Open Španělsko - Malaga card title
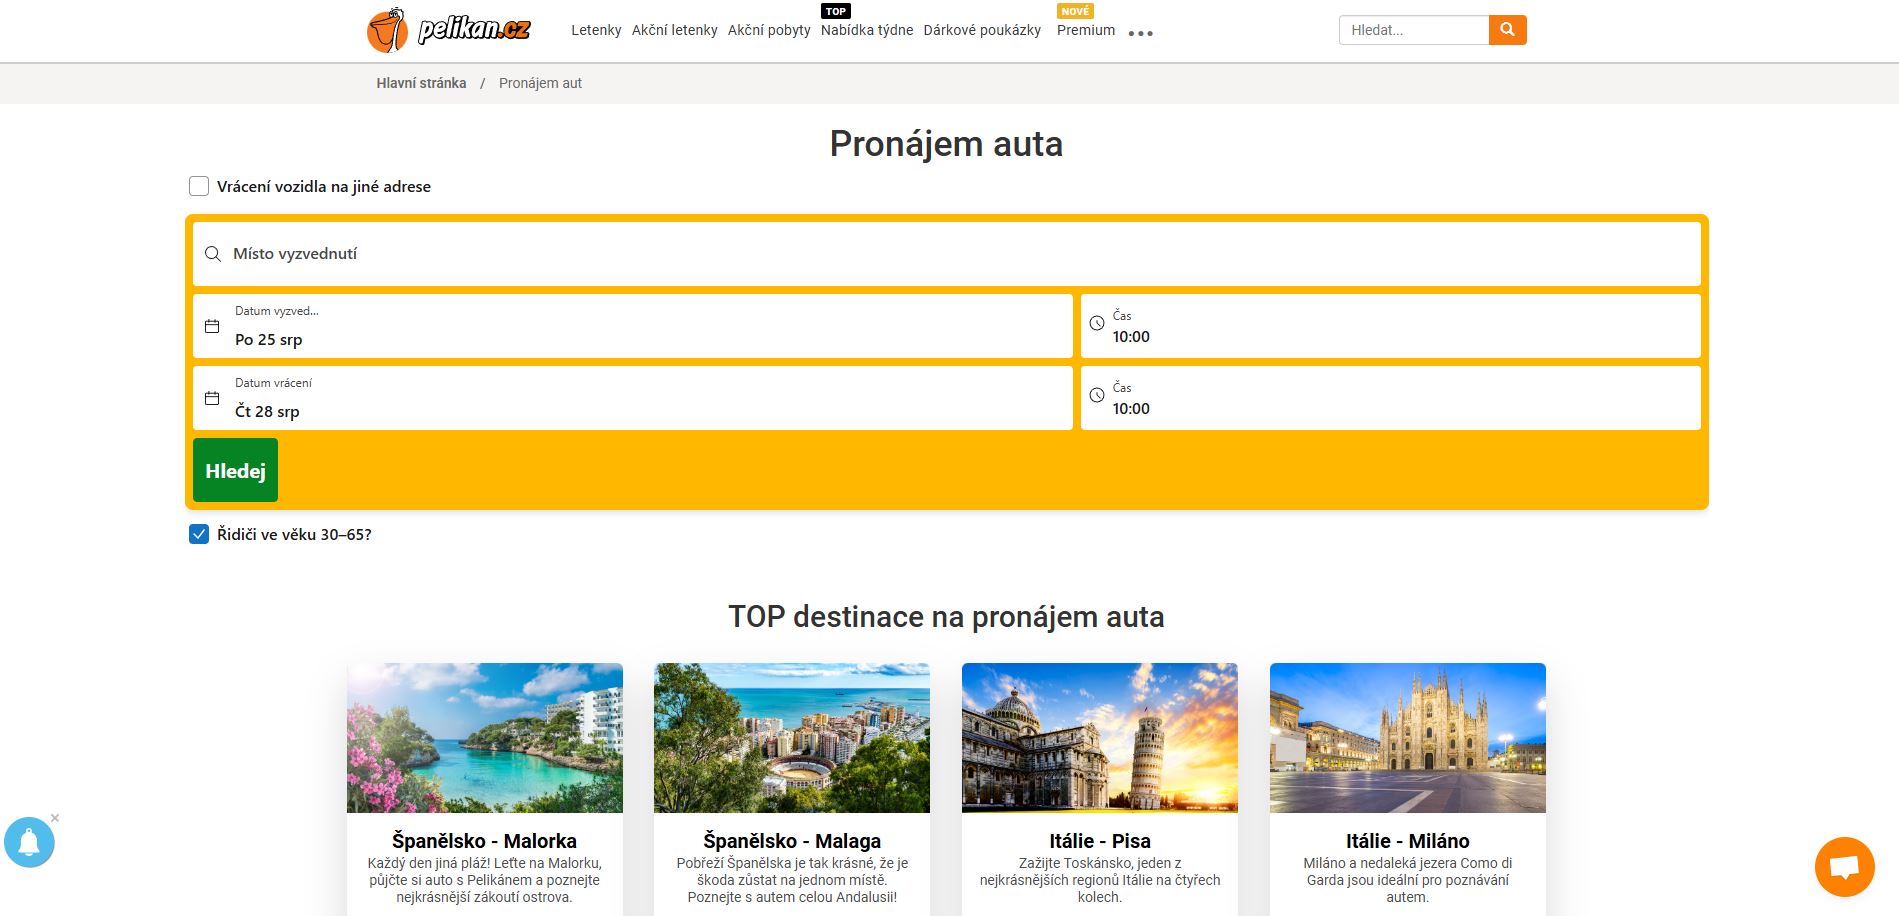This screenshot has height=916, width=1899. (792, 841)
